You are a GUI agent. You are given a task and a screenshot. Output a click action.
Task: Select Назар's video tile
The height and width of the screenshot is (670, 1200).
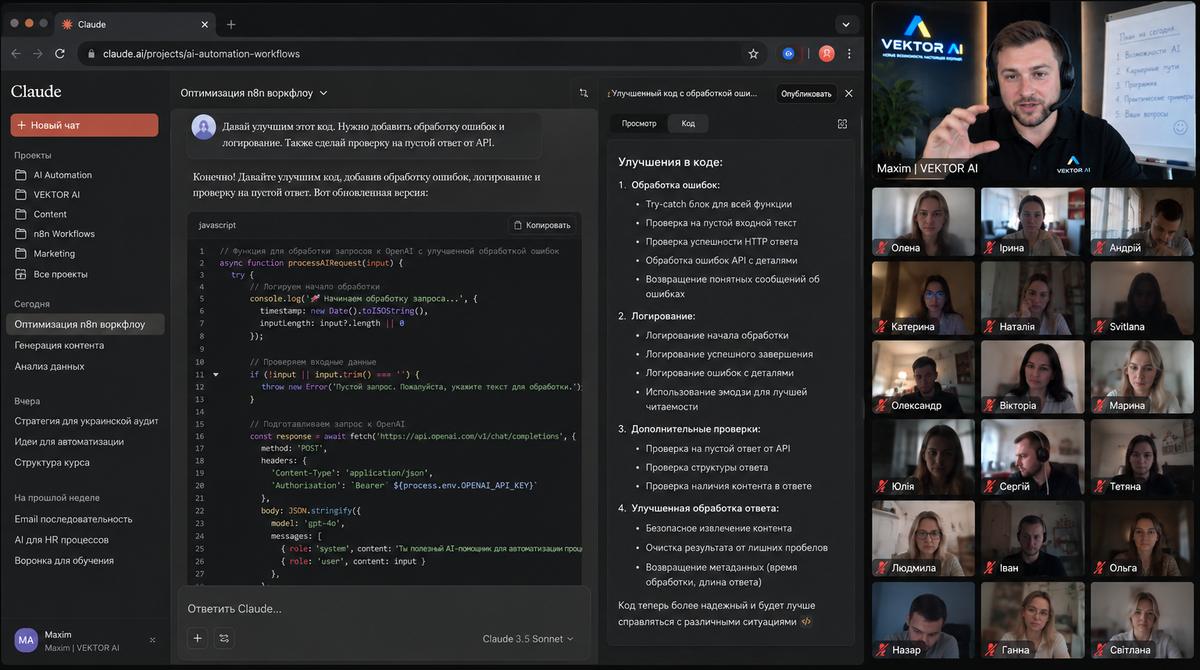point(923,619)
